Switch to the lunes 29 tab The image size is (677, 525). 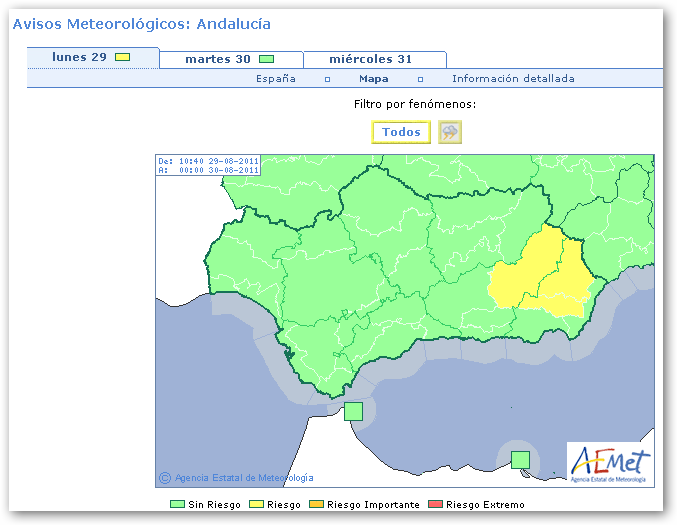tap(80, 57)
